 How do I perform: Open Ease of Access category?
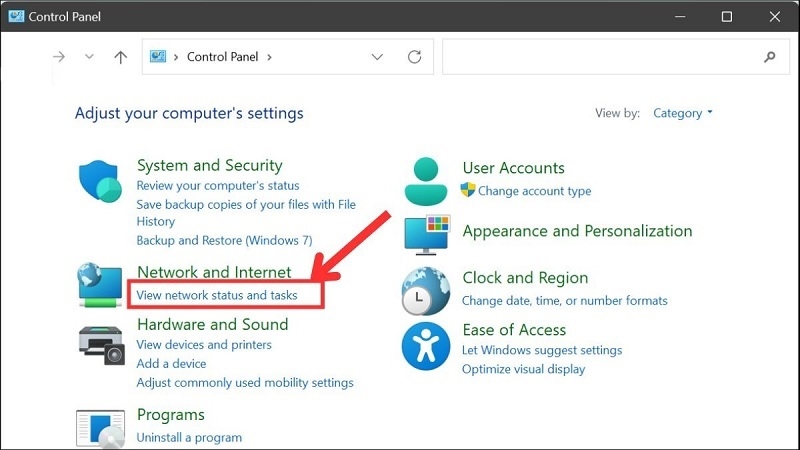tap(514, 330)
